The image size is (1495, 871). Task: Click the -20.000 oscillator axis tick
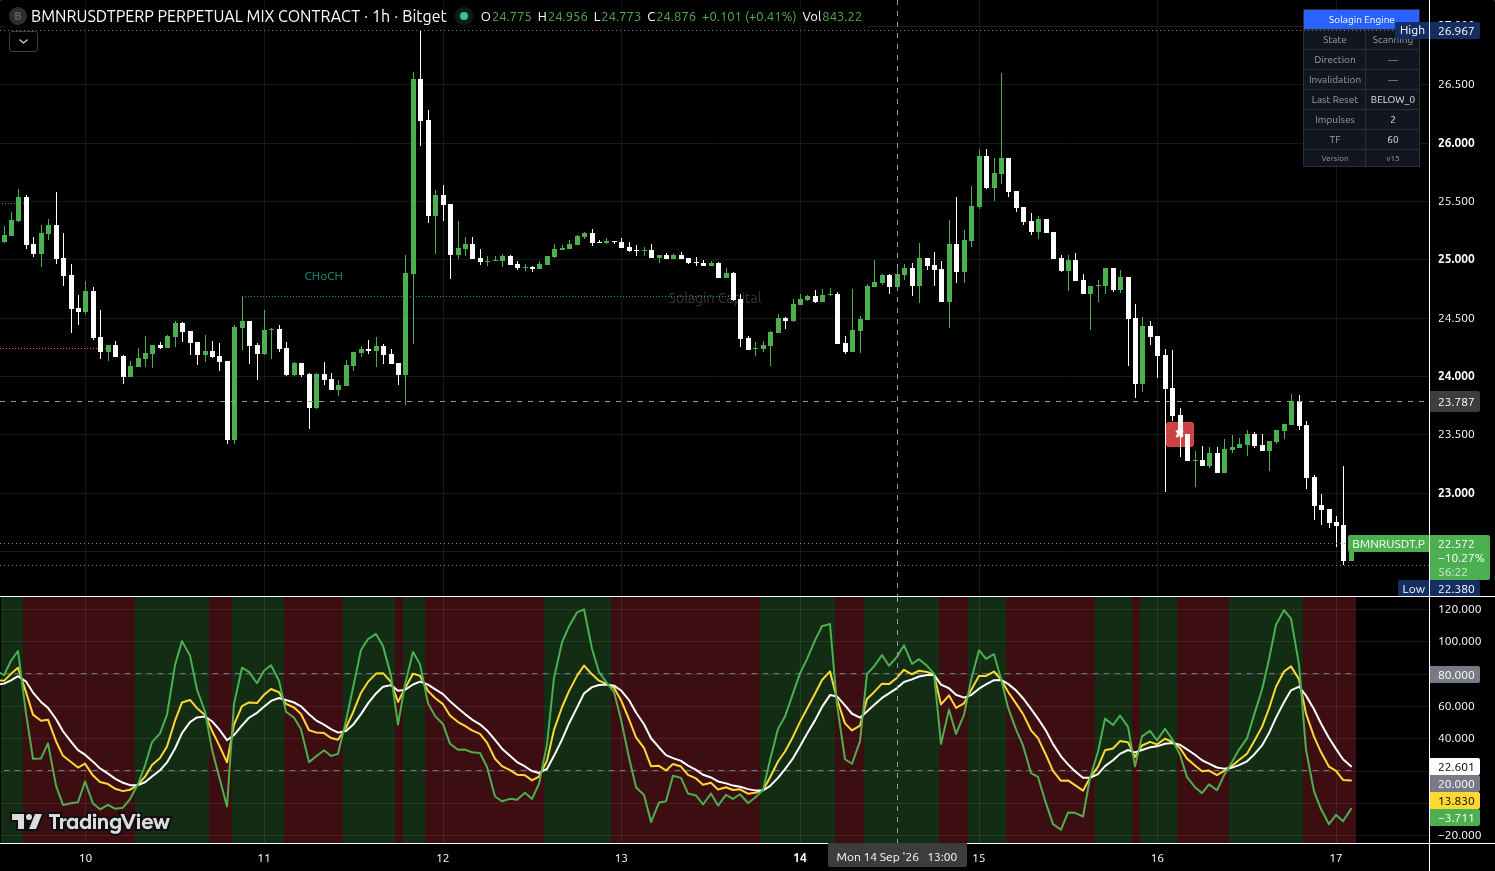pyautogui.click(x=1459, y=835)
